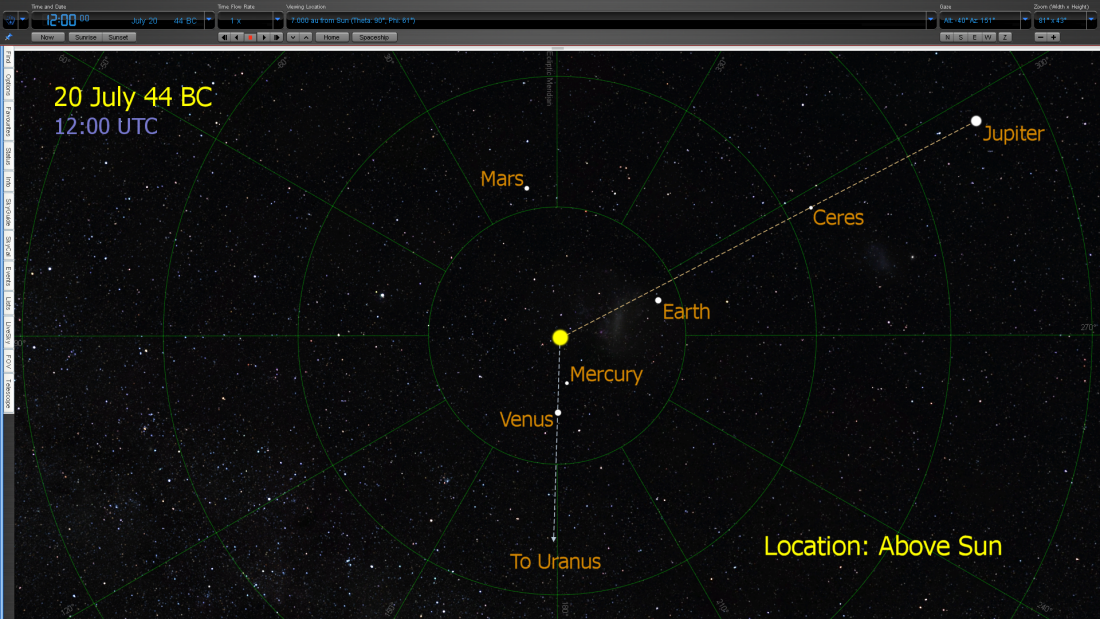
Task: Toggle the blue pin icon below tool selector
Action: [8, 37]
